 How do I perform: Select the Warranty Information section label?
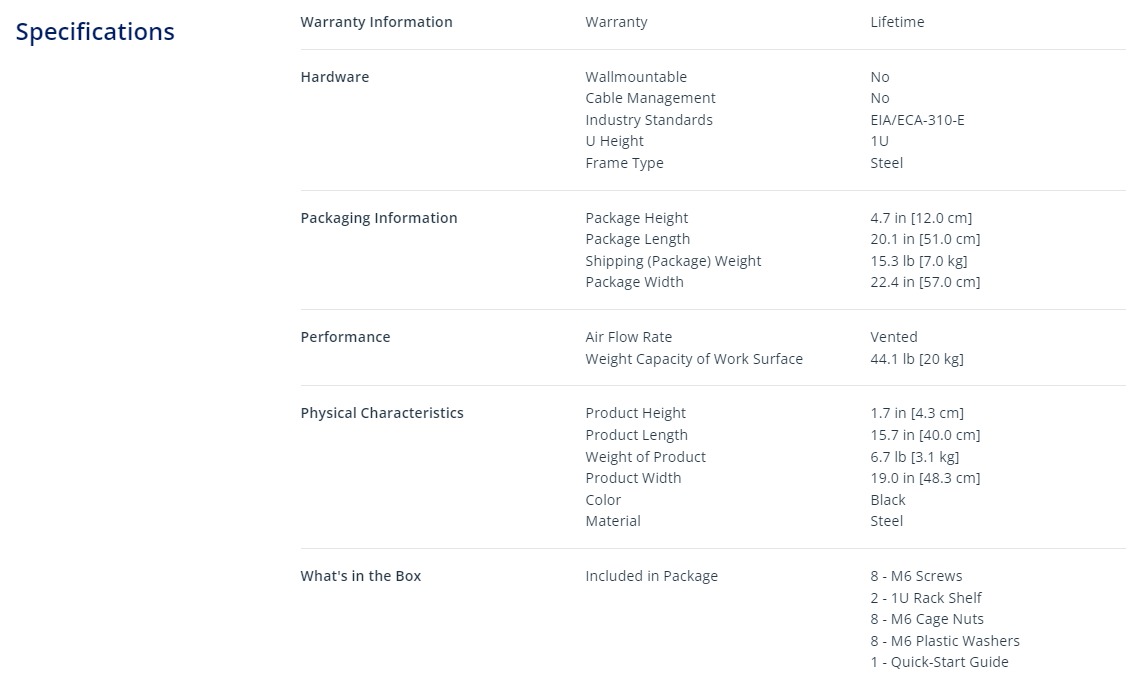[376, 22]
